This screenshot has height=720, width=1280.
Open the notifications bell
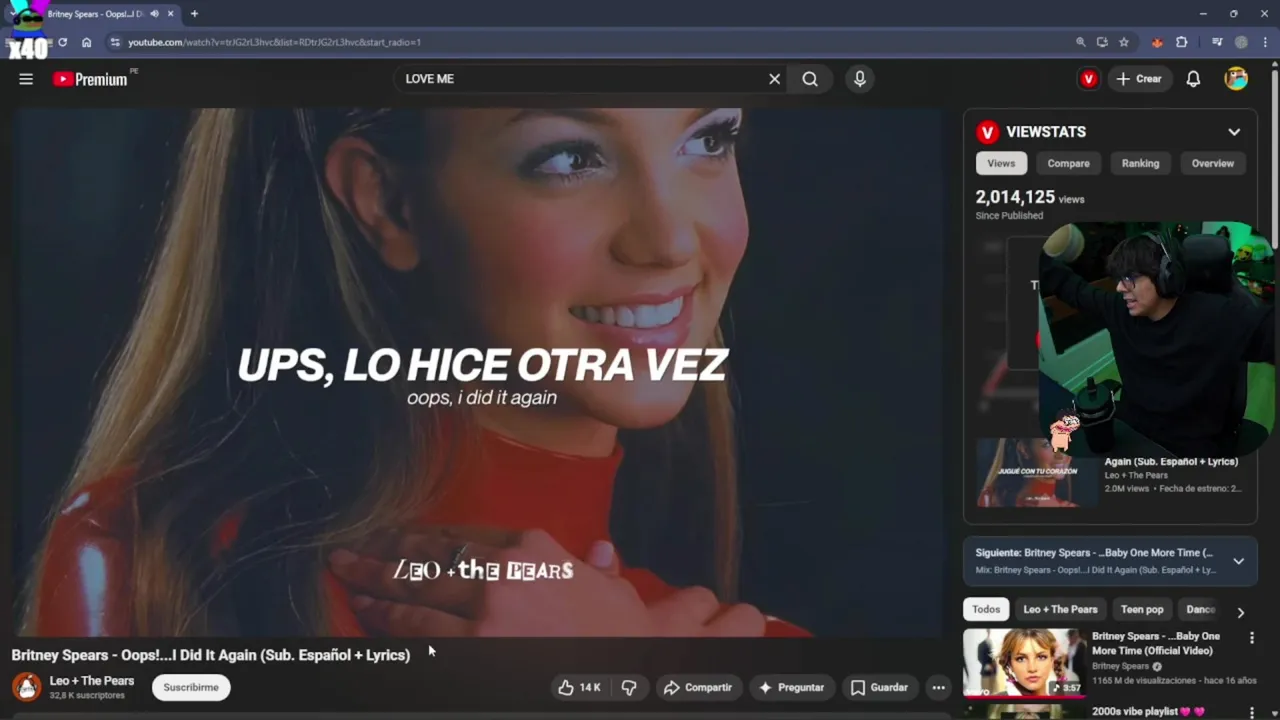(x=1193, y=79)
